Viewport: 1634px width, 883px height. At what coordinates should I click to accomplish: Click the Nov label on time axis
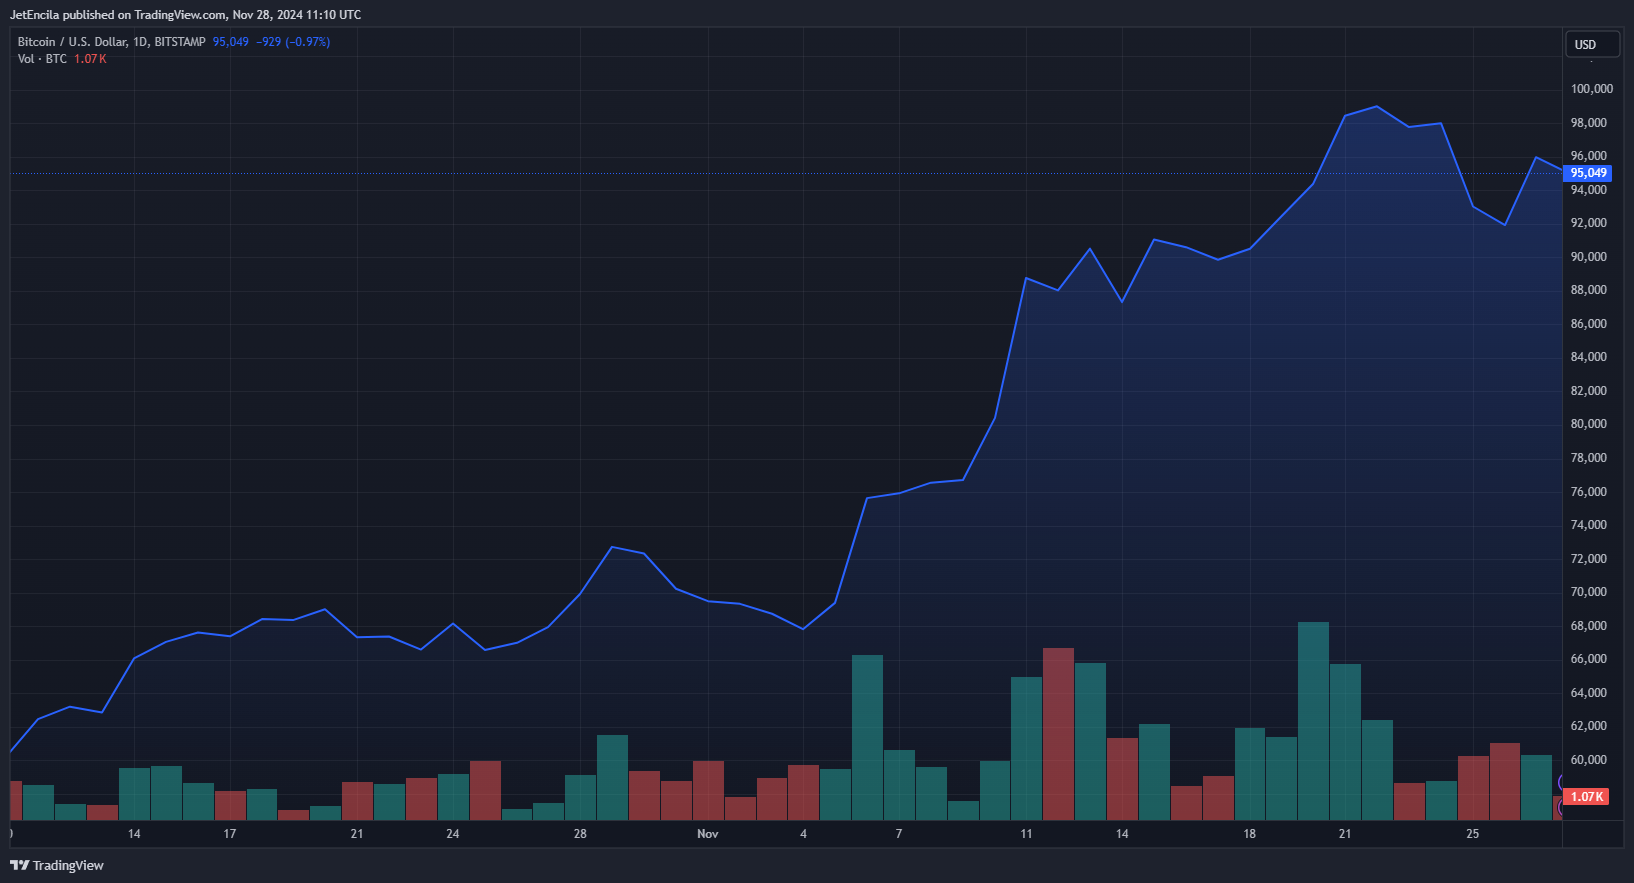pyautogui.click(x=707, y=834)
